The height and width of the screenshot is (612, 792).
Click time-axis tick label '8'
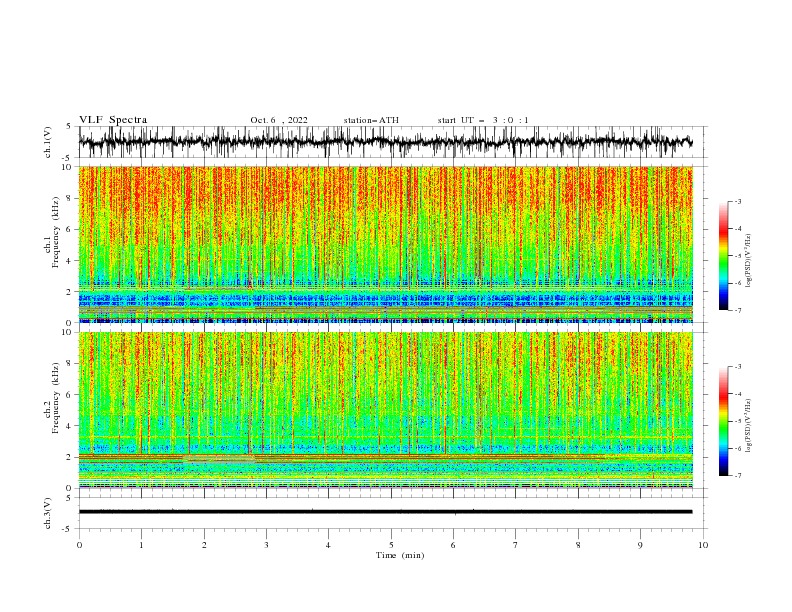pos(578,545)
